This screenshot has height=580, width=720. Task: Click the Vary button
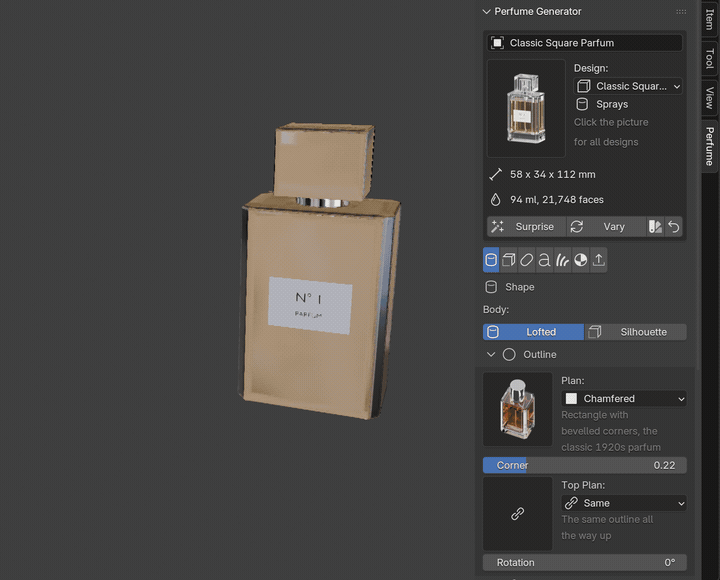pos(614,226)
